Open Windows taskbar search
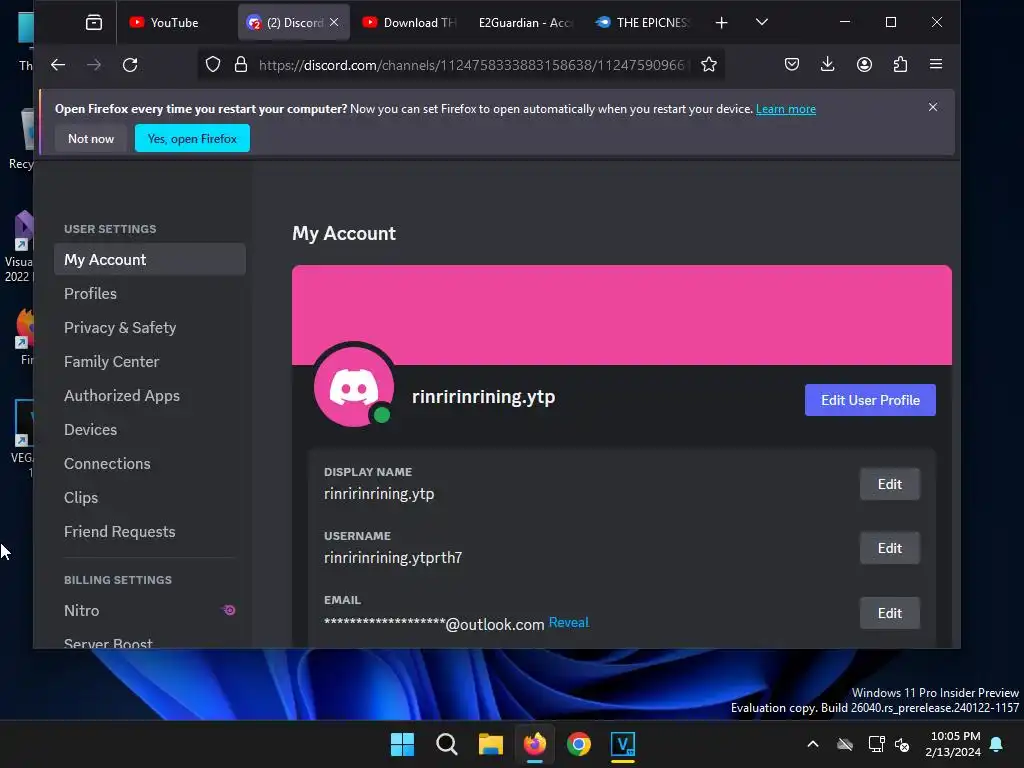Screen dimensions: 1024x768 [x=447, y=744]
